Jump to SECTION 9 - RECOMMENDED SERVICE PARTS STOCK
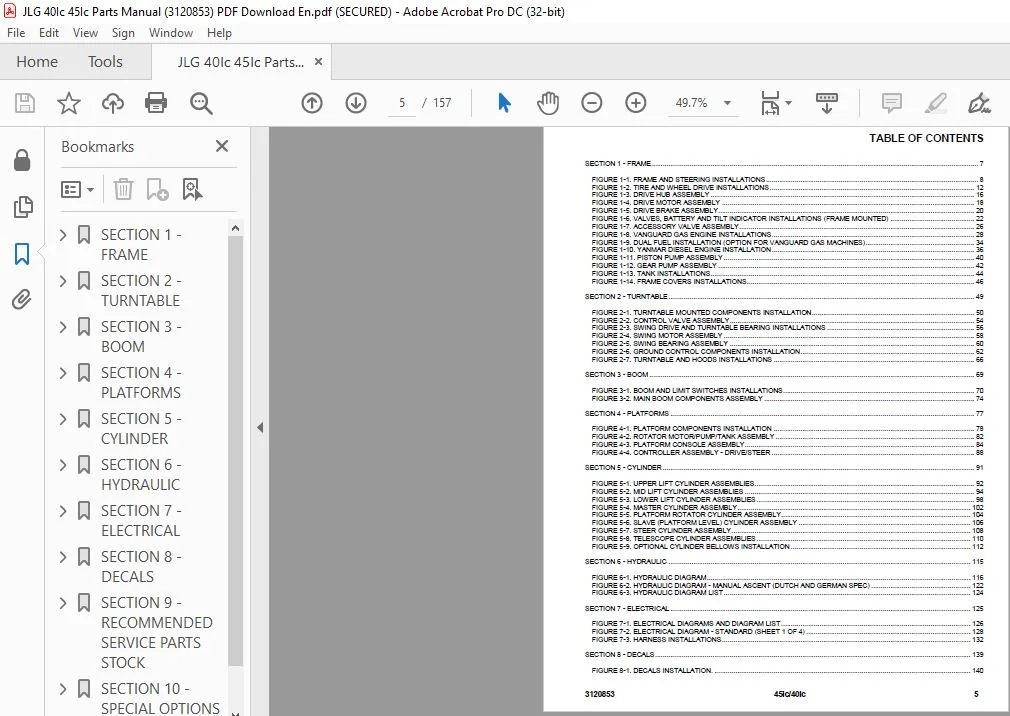The image size is (1010, 716). pyautogui.click(x=157, y=632)
